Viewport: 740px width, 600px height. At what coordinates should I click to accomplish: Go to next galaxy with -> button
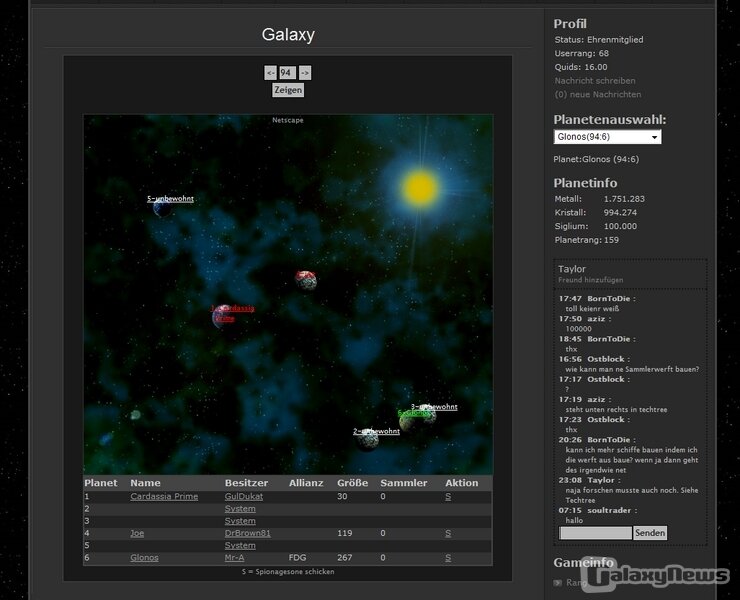(x=305, y=73)
